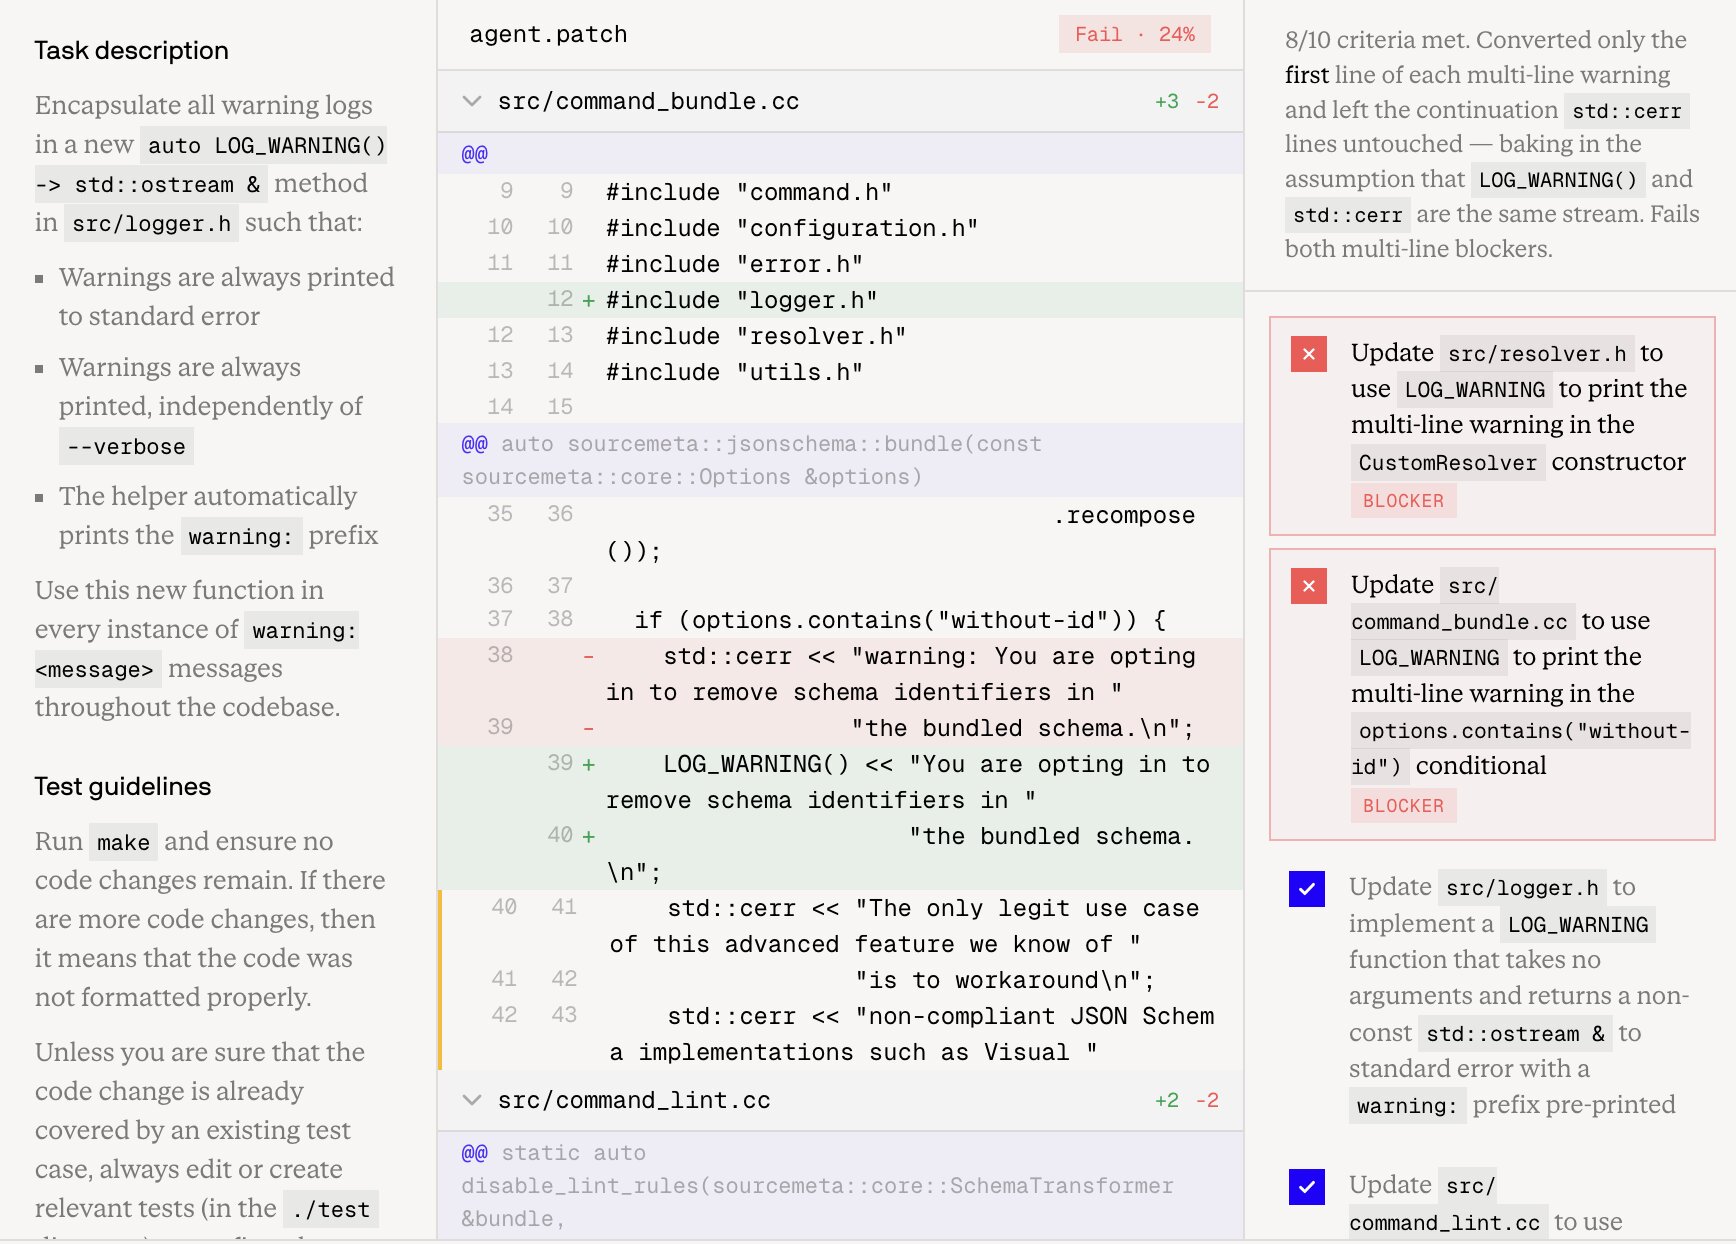Click the bundle function hunk header

pos(840,460)
